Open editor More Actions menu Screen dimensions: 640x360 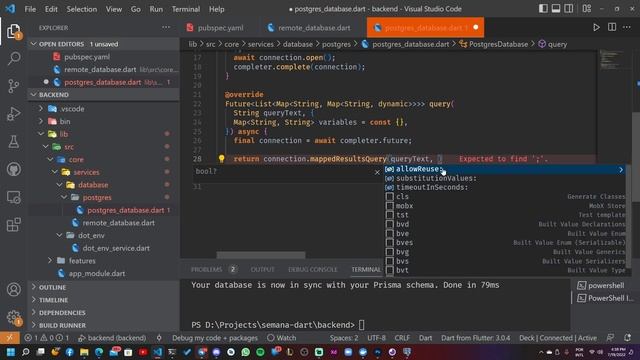[627, 27]
